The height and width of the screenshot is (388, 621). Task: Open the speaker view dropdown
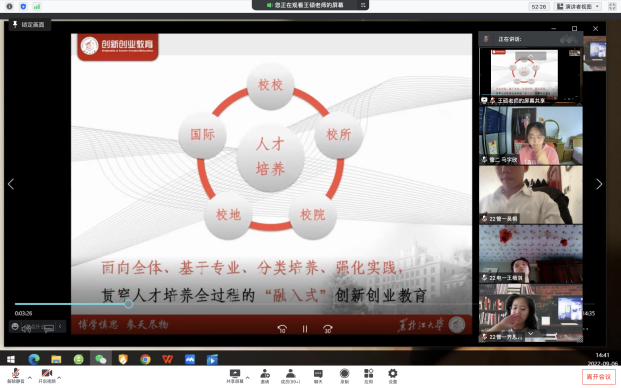click(x=579, y=6)
